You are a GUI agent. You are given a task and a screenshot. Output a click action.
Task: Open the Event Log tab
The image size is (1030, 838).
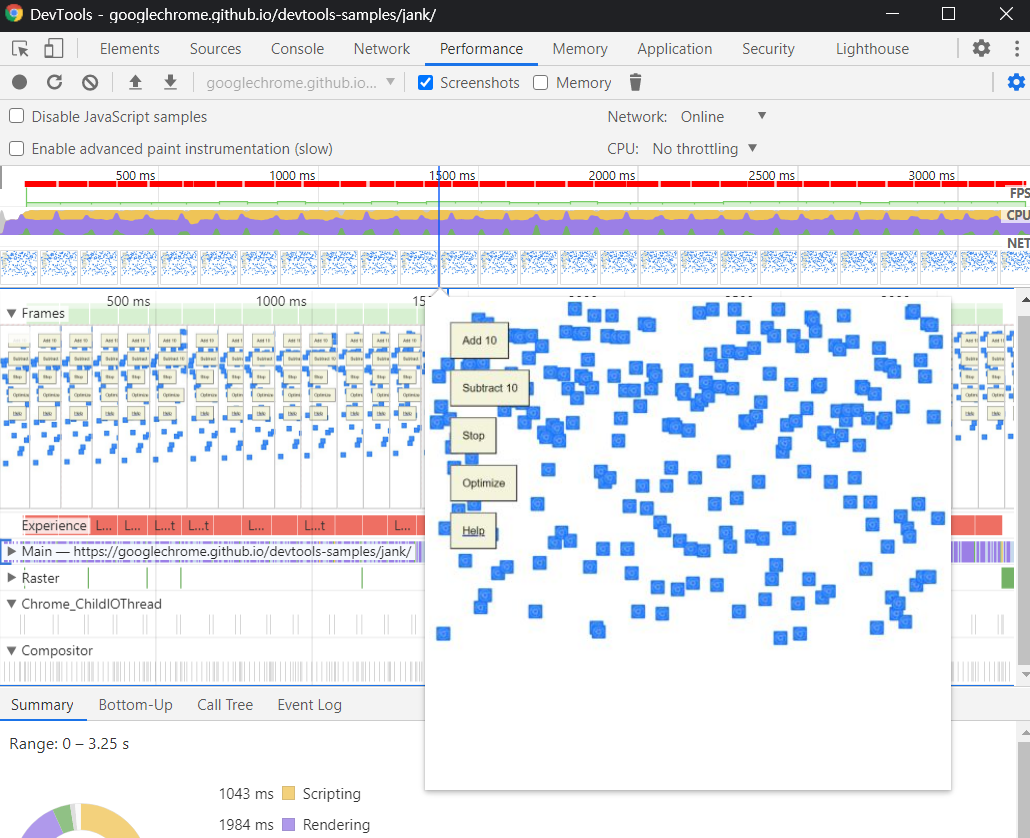(x=309, y=705)
